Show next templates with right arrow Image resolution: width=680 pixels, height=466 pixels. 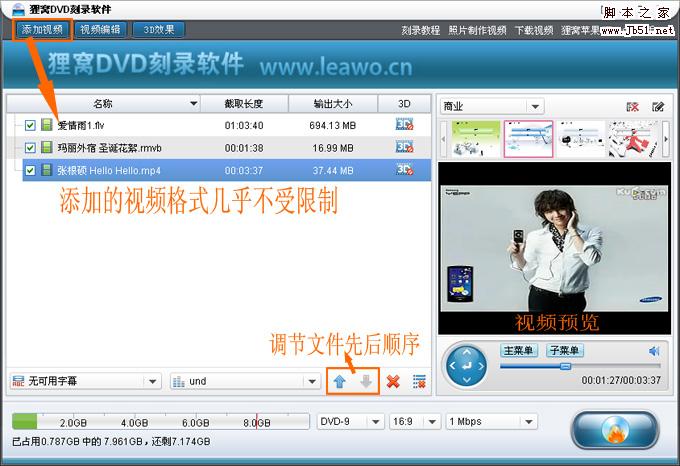point(666,139)
